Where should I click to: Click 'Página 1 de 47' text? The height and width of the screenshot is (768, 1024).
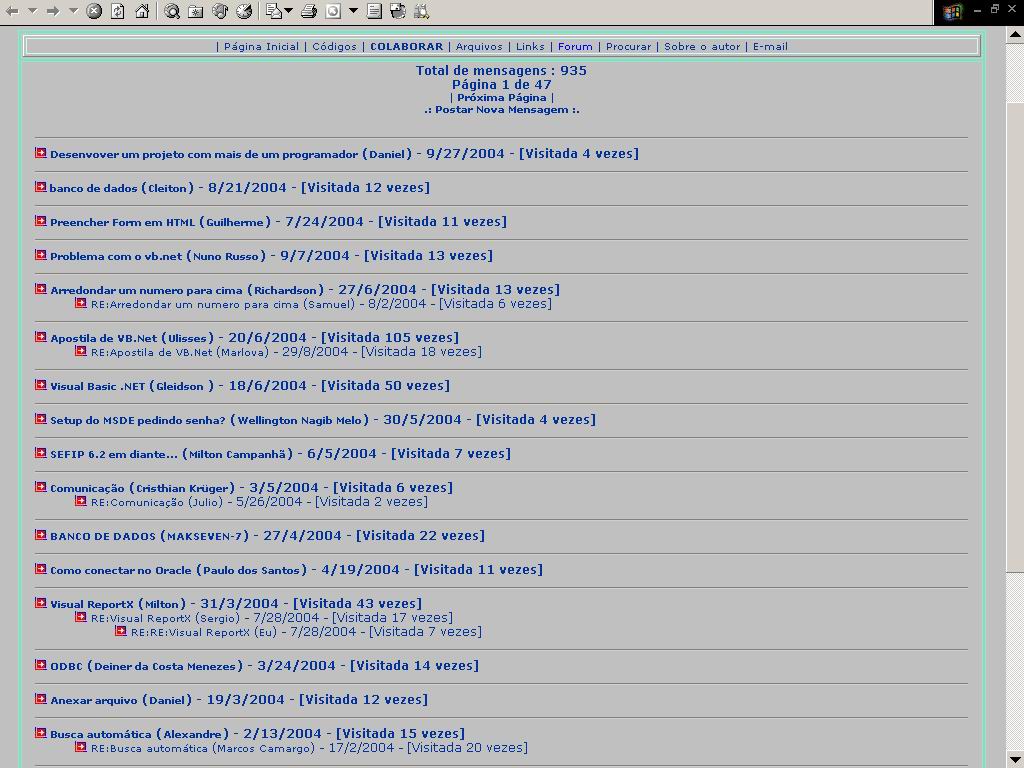[502, 84]
